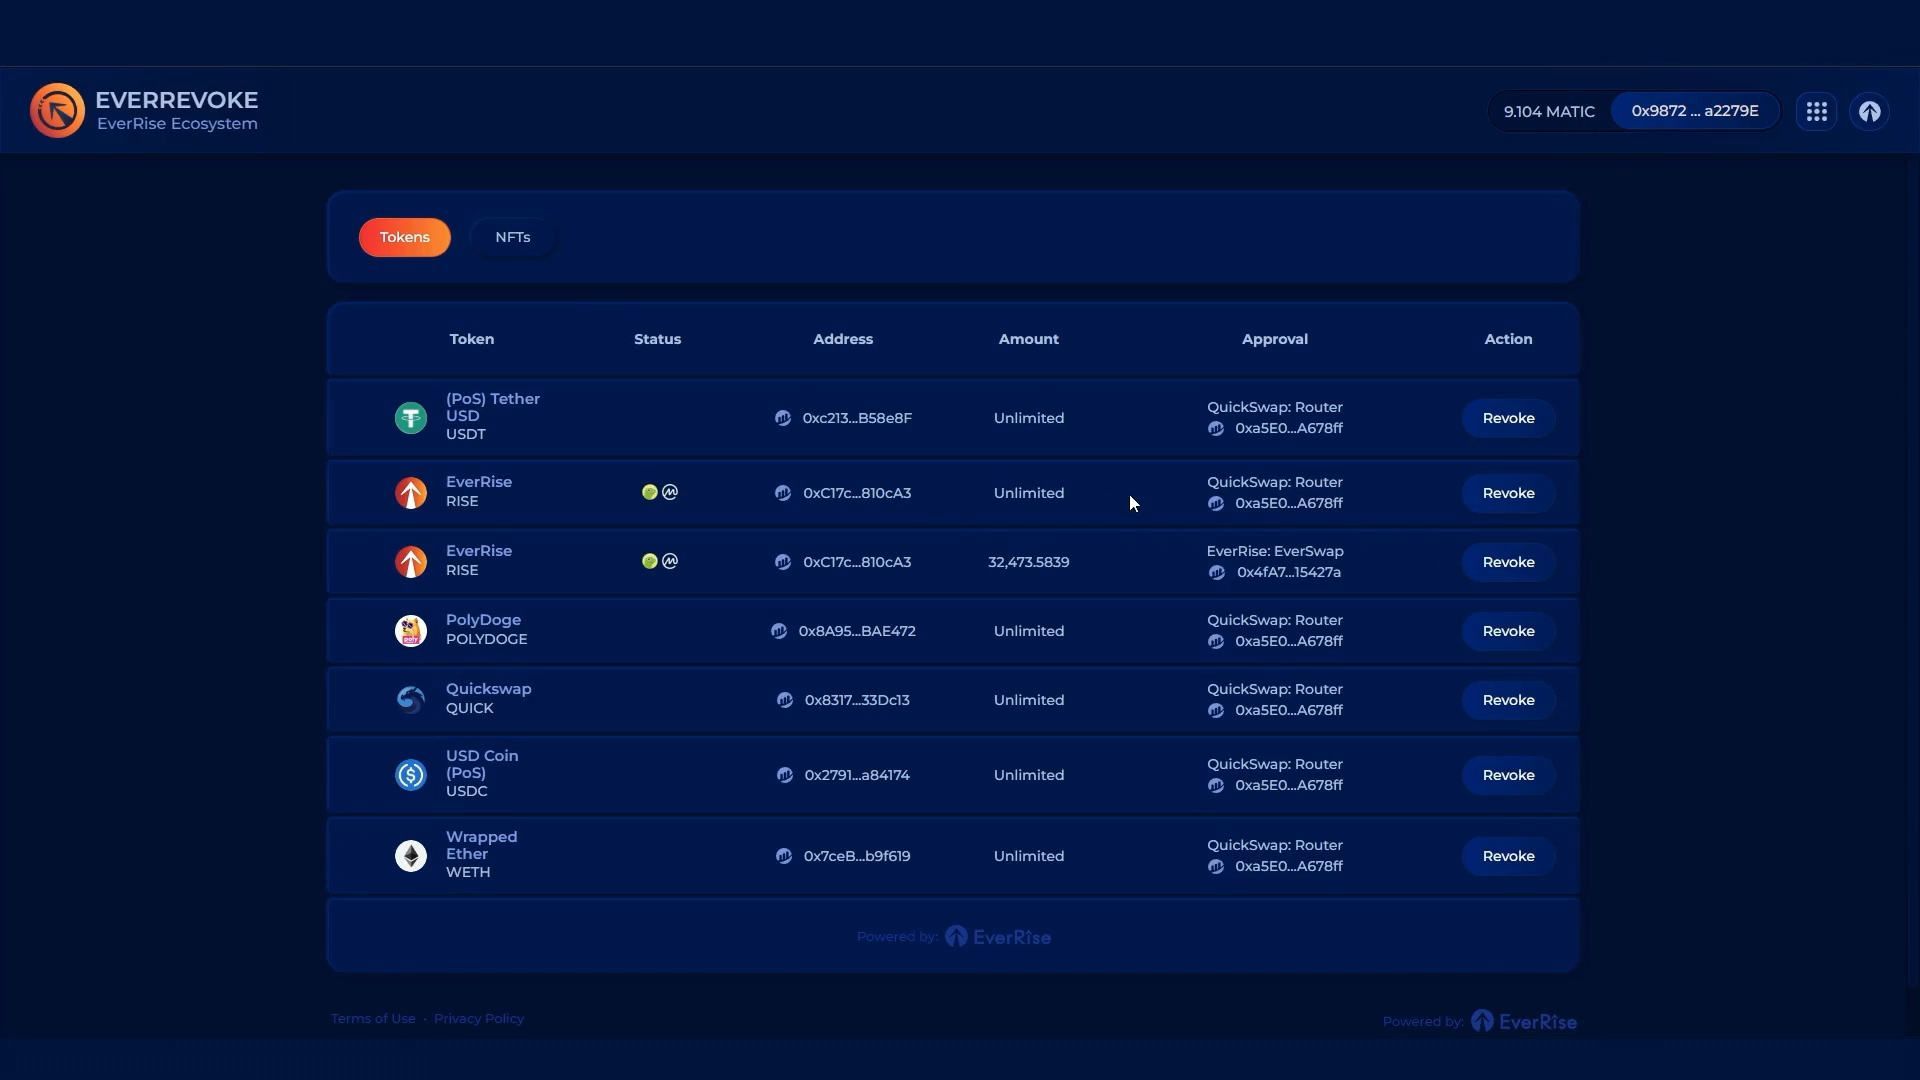Click explorer icon next to WETH router address
This screenshot has width=1920, height=1080.
tap(1216, 867)
